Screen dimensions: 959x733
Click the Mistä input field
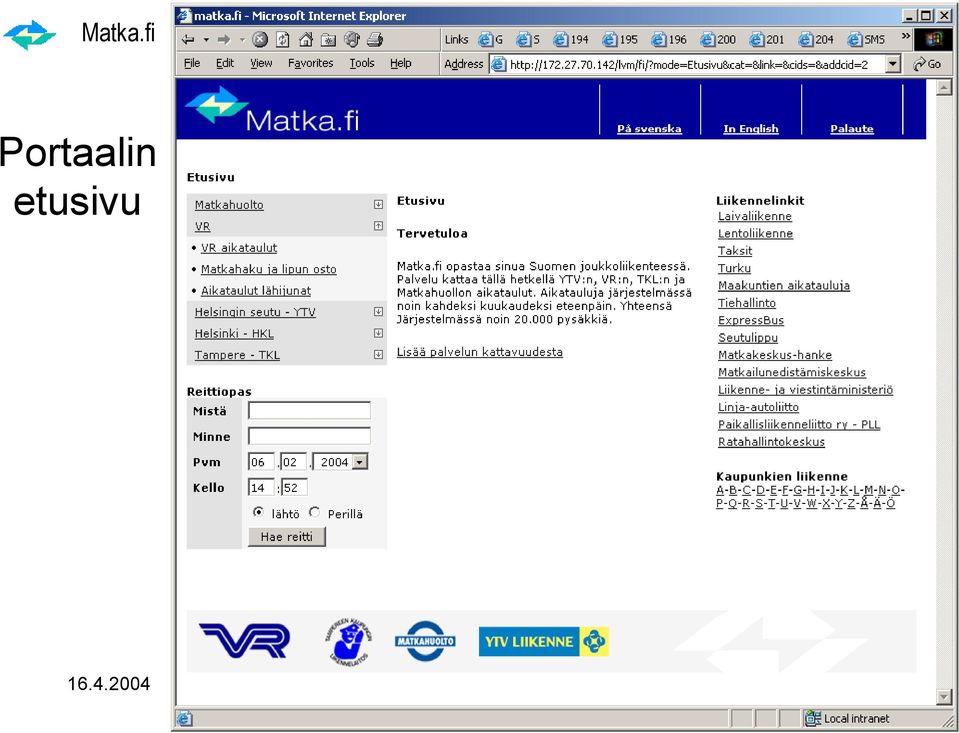(x=309, y=411)
